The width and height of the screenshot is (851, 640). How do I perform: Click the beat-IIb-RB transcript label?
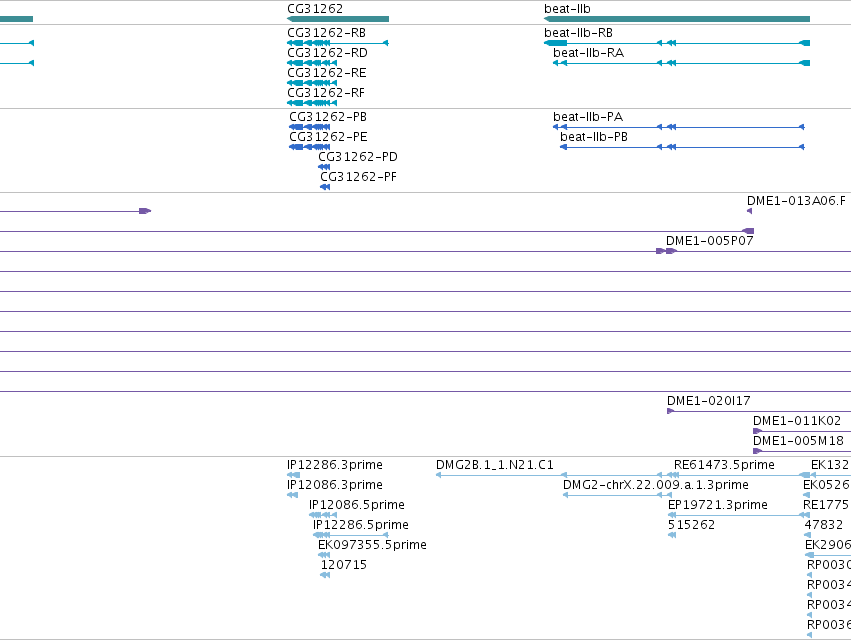(x=579, y=33)
